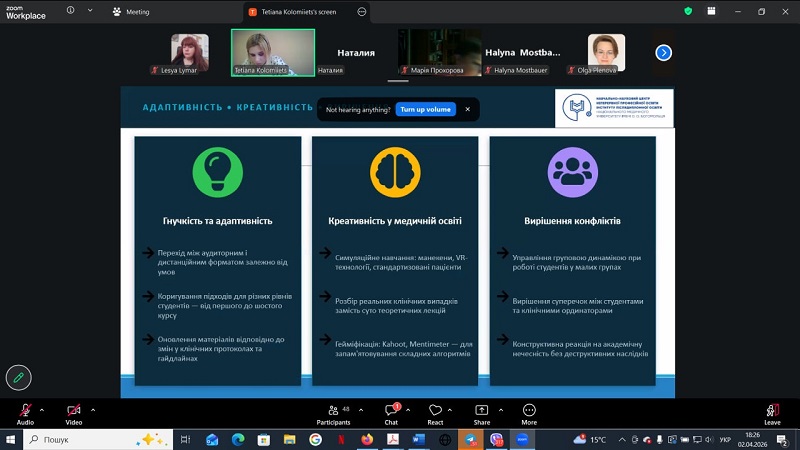The width and height of the screenshot is (800, 450).
Task: Open the annotation pencil tool
Action: (x=18, y=377)
